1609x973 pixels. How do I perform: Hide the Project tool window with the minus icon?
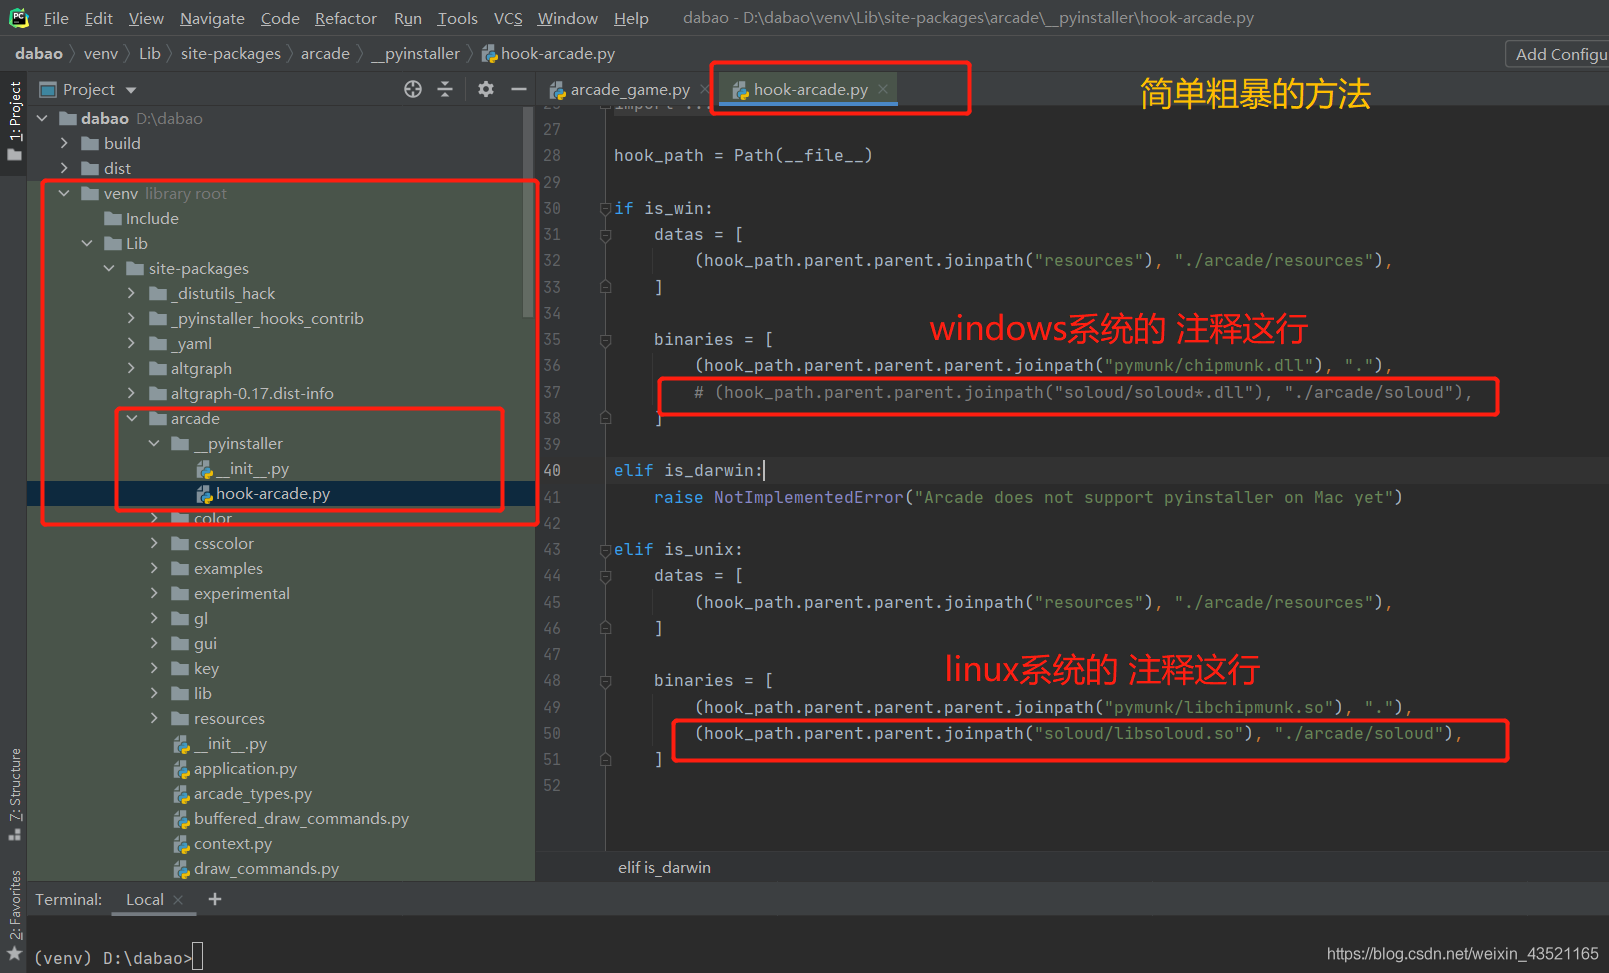pos(518,89)
